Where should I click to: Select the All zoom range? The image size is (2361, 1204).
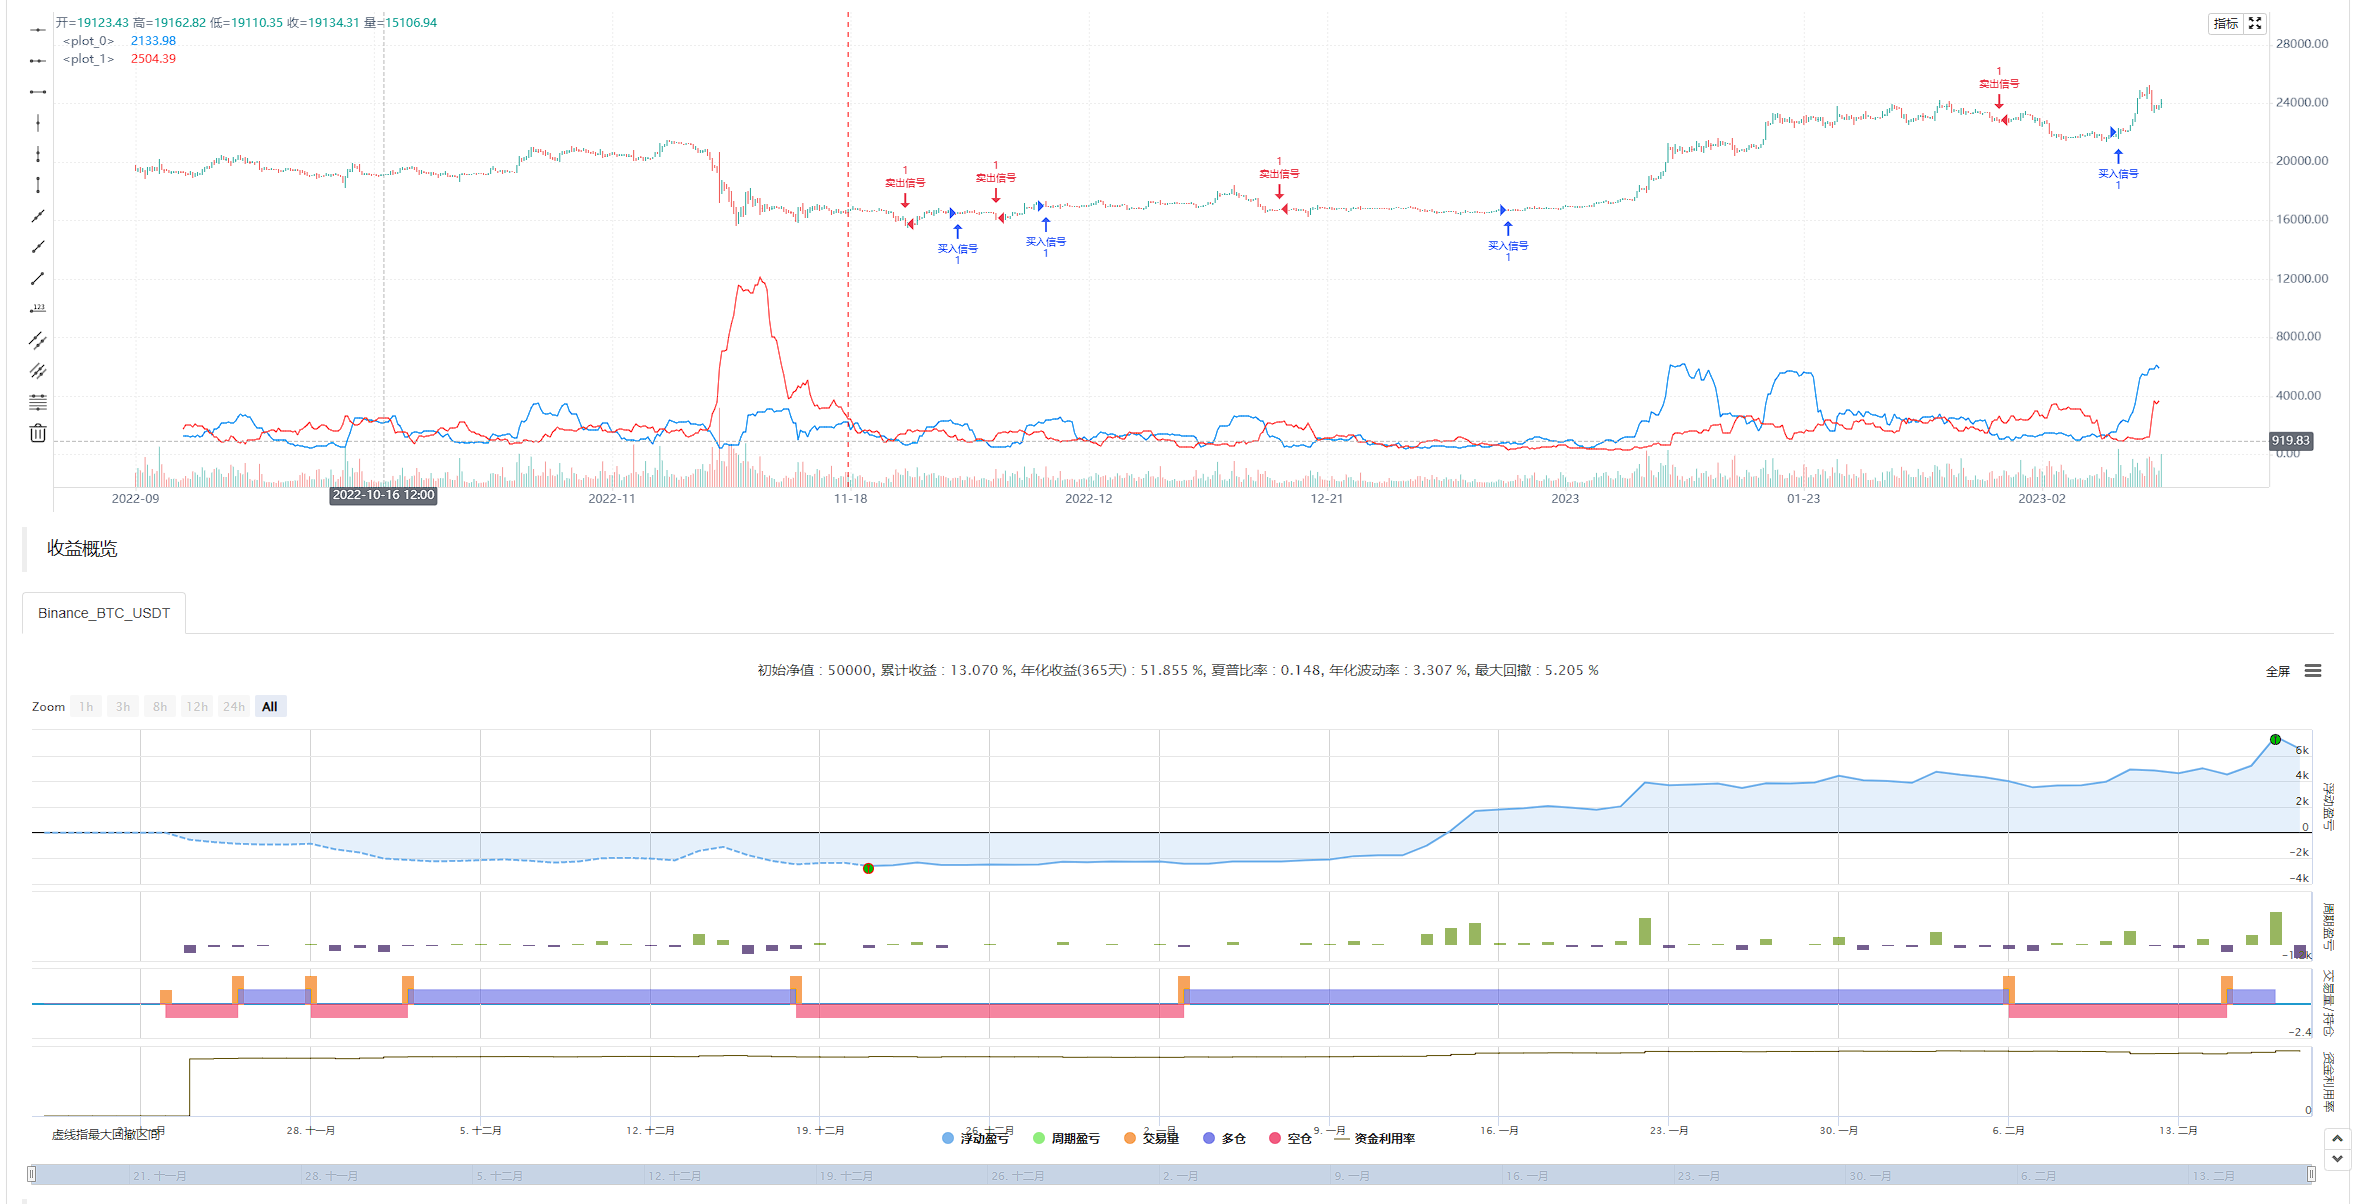point(270,707)
